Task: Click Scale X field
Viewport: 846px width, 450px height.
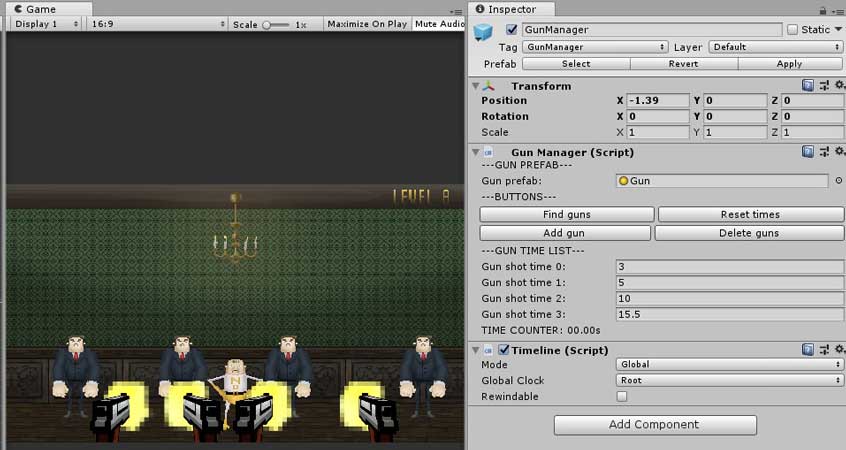Action: [x=658, y=132]
